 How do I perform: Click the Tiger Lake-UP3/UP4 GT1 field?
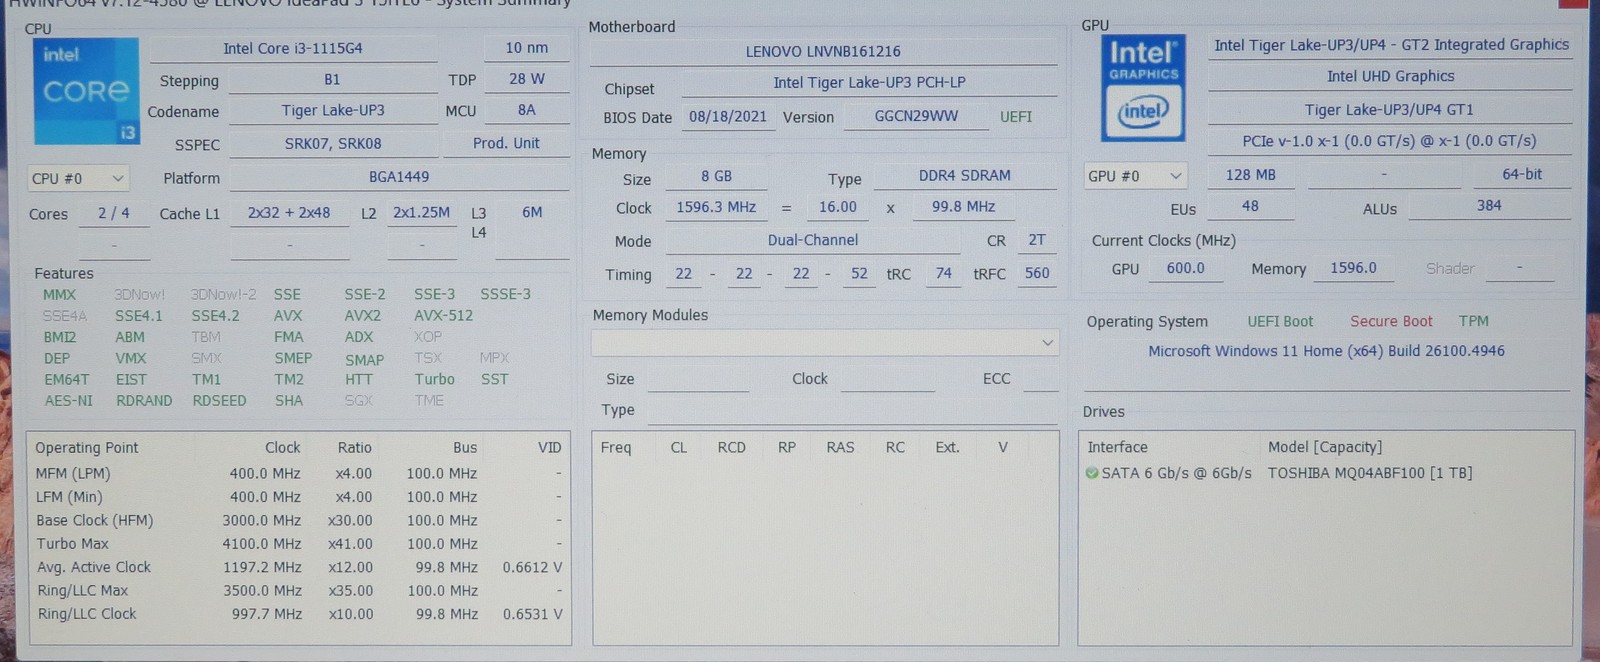point(1389,110)
